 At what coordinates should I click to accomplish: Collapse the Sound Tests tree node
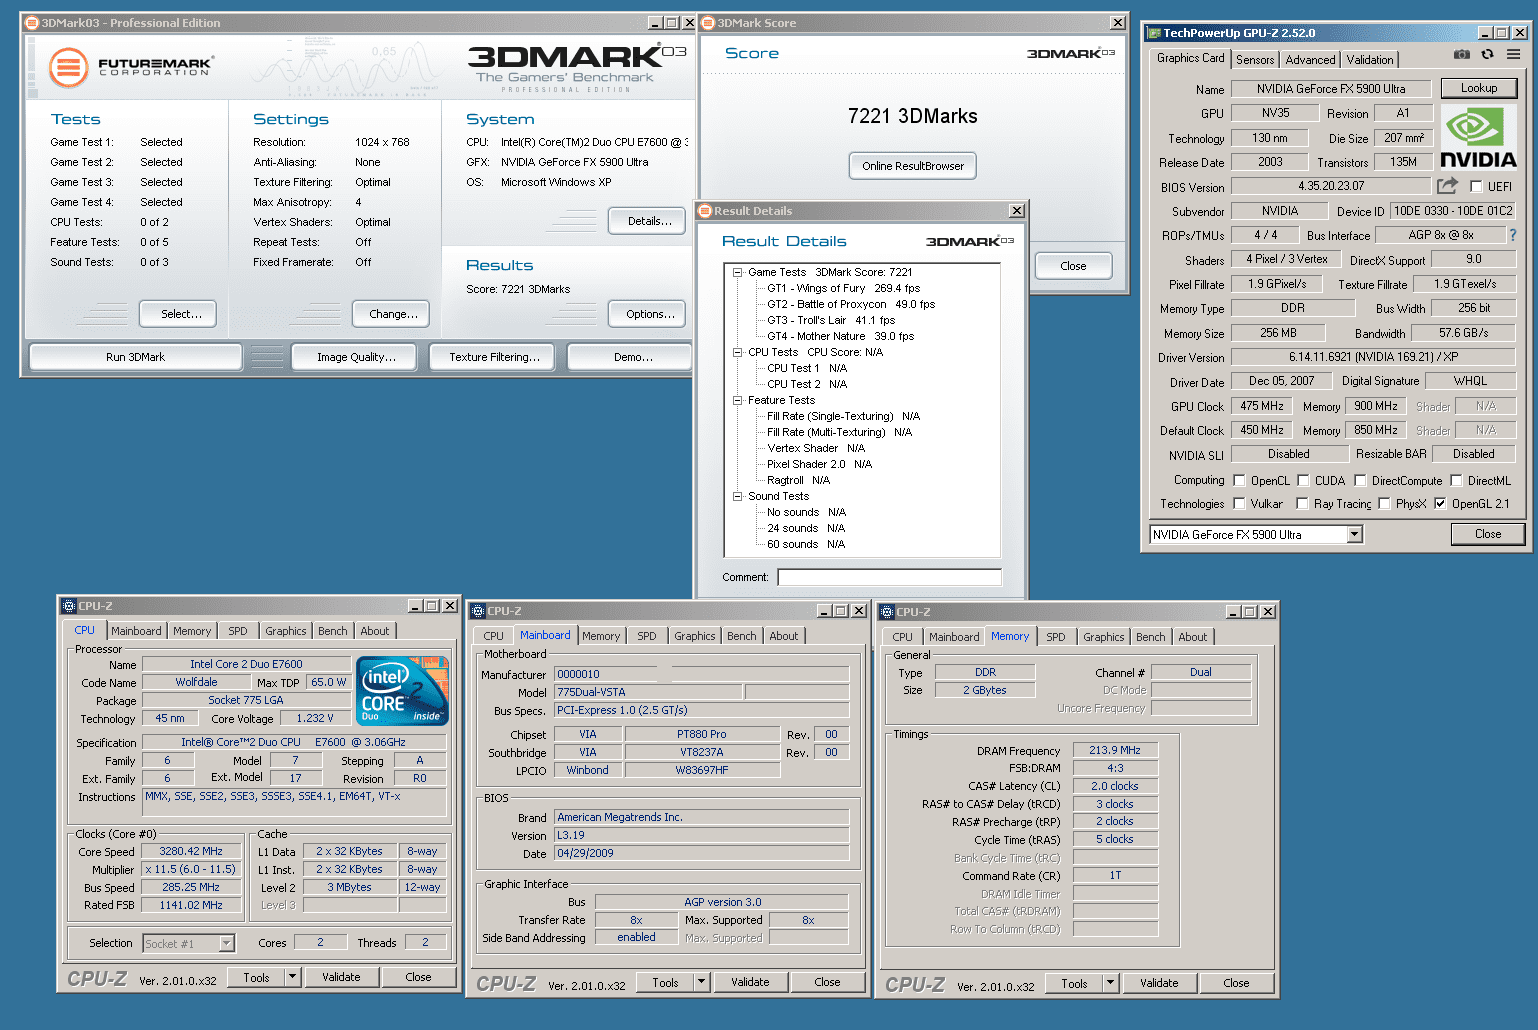pyautogui.click(x=737, y=496)
